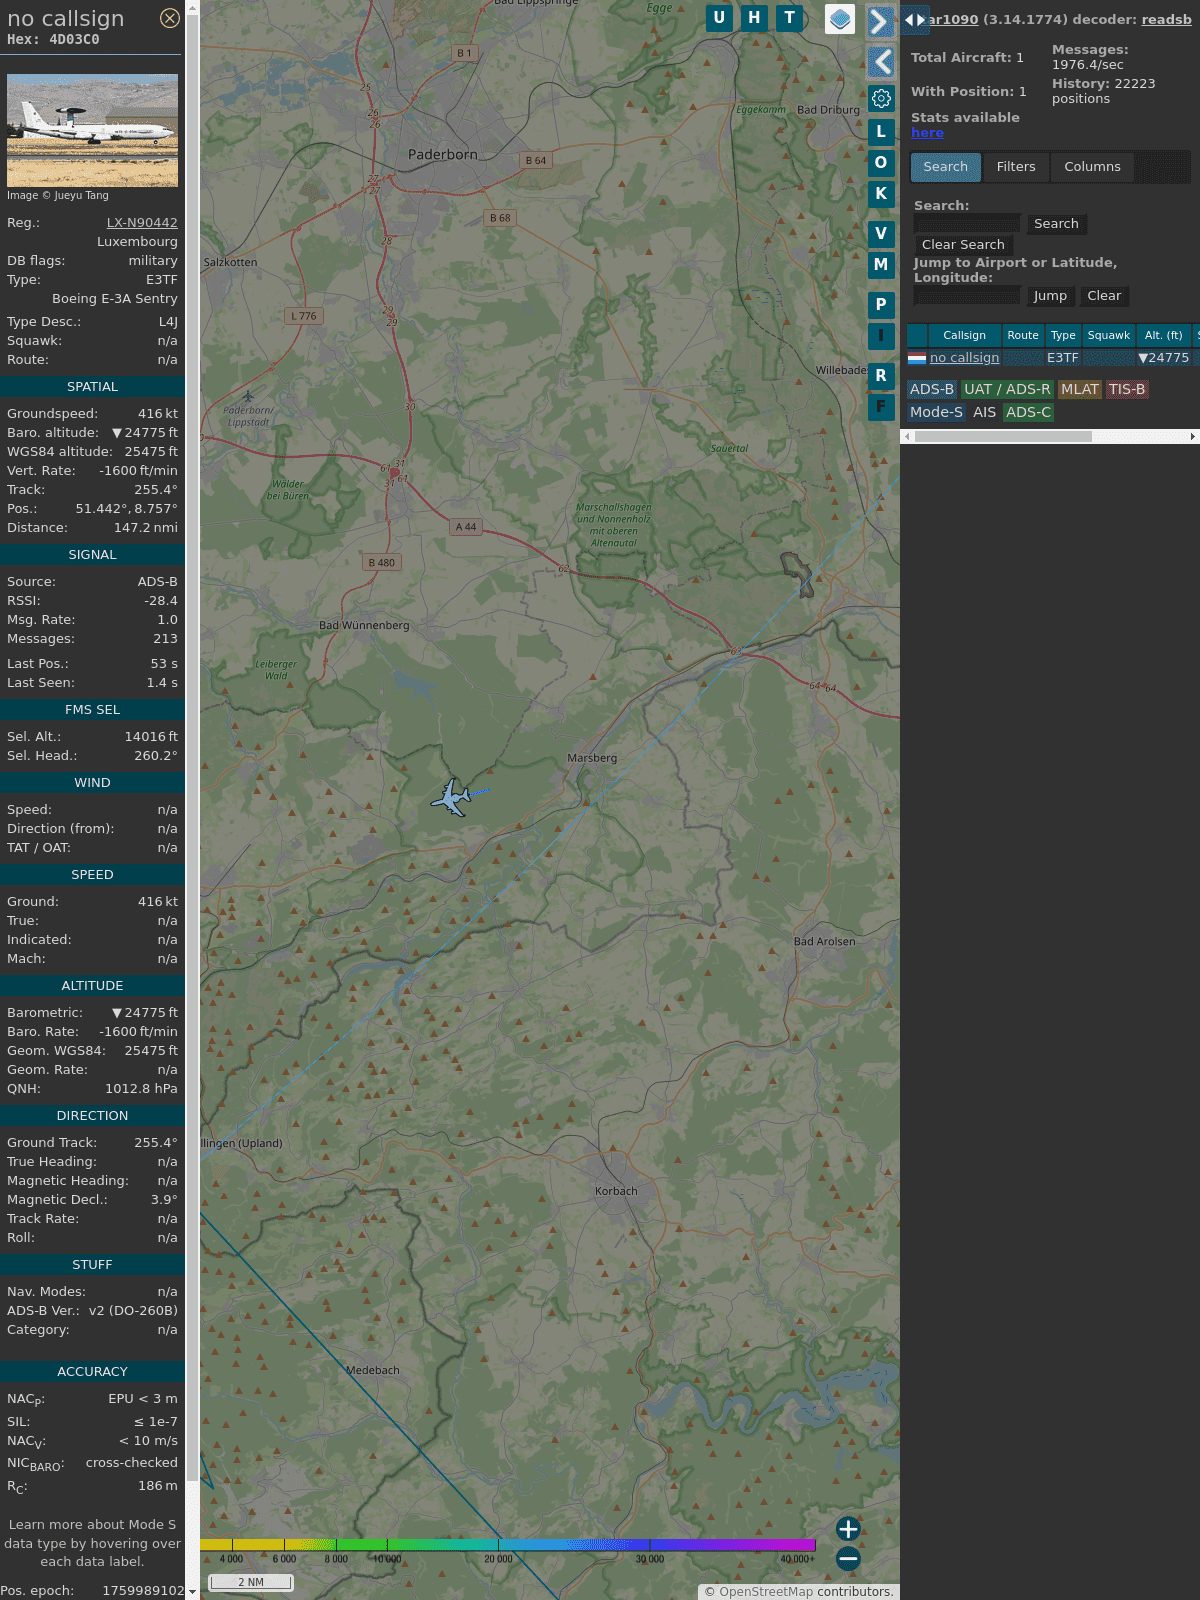The height and width of the screenshot is (1600, 1200).
Task: Switch to the Filters tab
Action: coord(1015,167)
